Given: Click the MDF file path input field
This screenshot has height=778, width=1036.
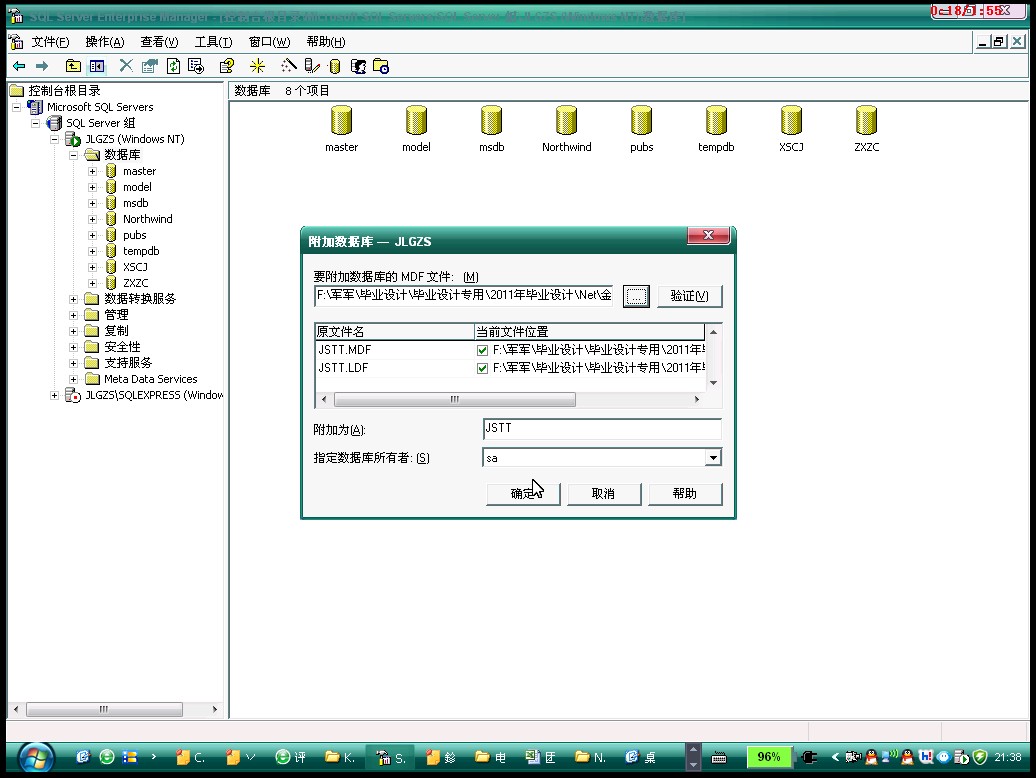Looking at the screenshot, I should coord(464,295).
